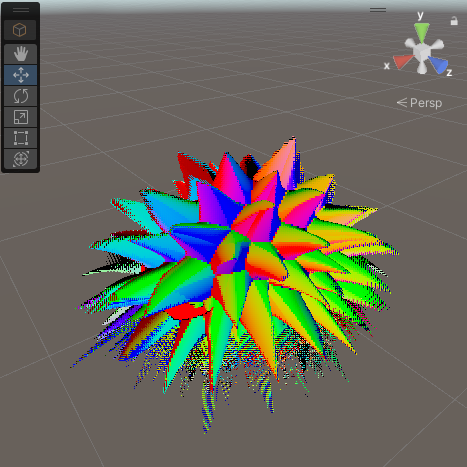Select the Hand view tool
This screenshot has height=467, width=467.
21,54
